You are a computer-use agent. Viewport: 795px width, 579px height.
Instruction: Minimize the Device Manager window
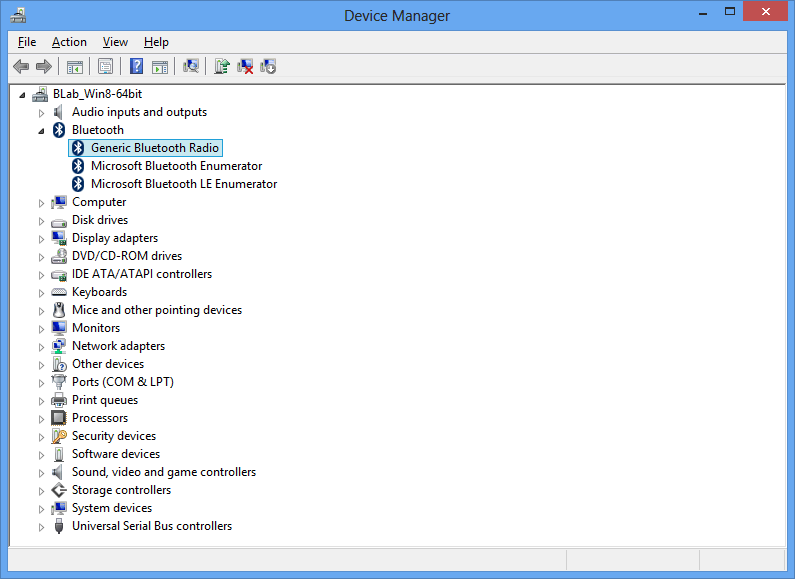click(x=703, y=12)
